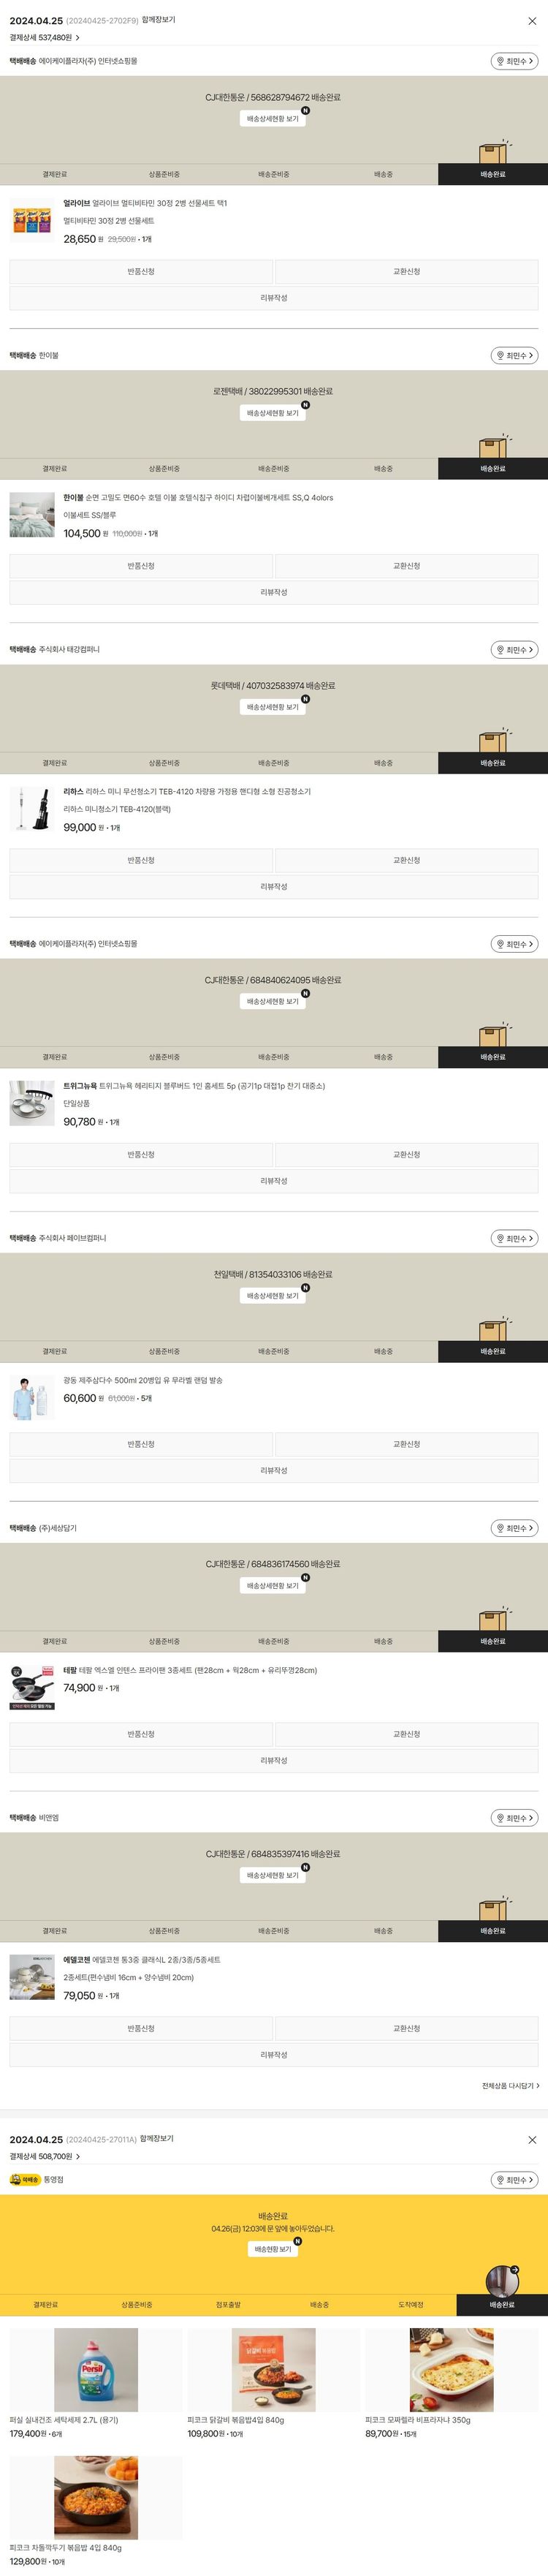Expand payment details for 508,700원

tap(44, 2157)
